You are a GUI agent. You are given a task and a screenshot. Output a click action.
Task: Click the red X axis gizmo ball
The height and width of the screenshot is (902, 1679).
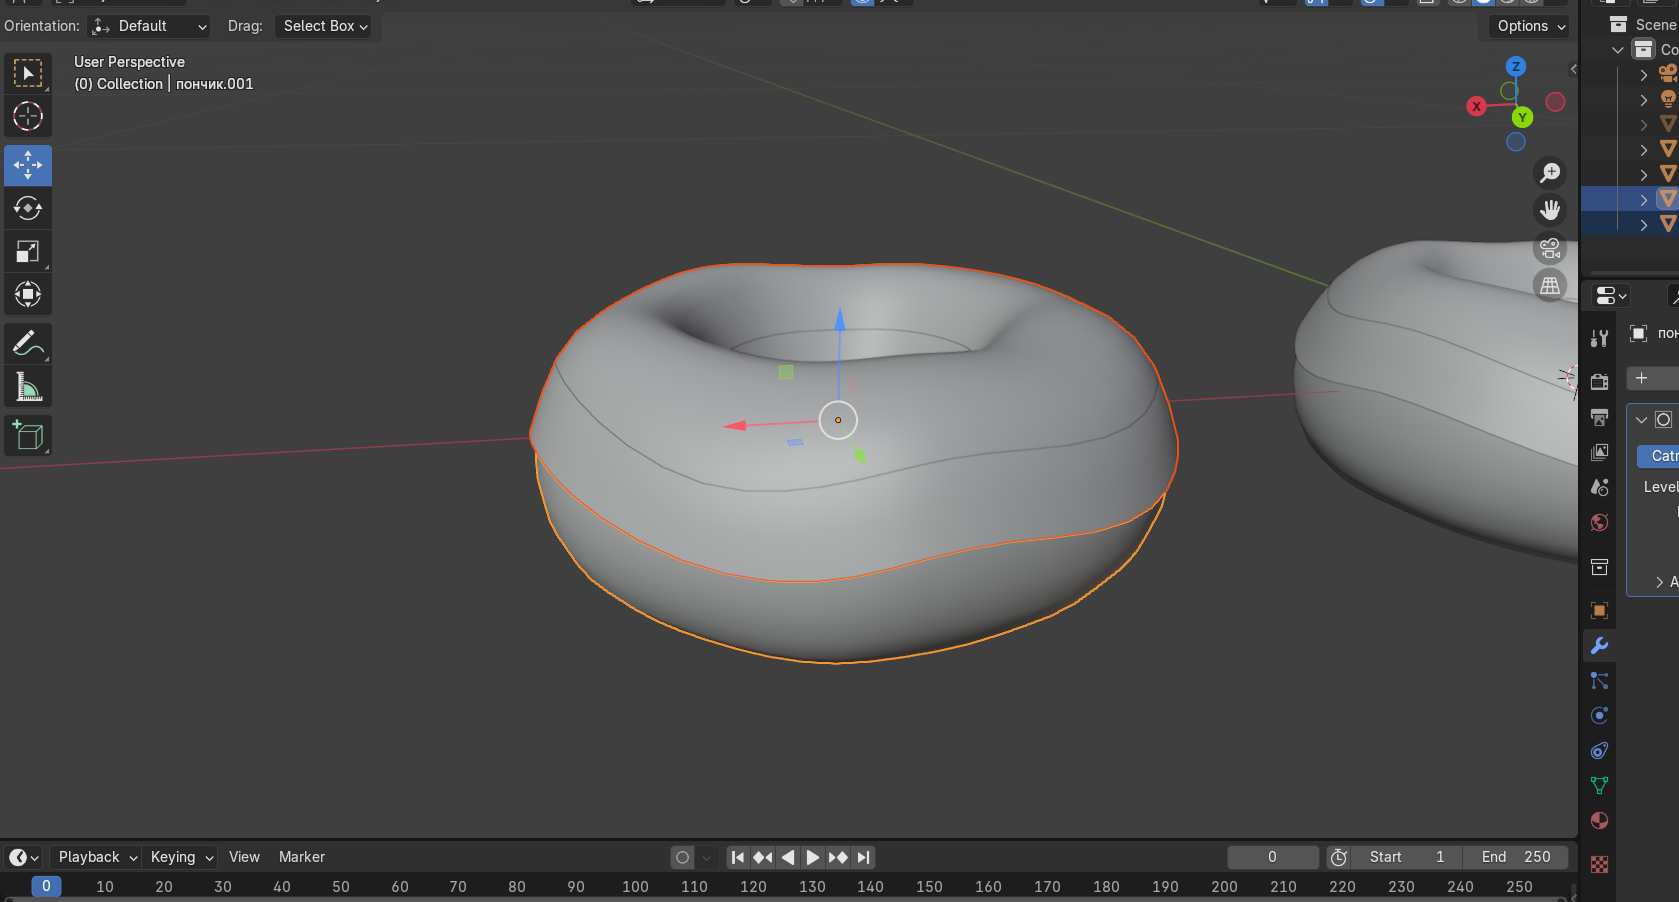click(x=1476, y=106)
